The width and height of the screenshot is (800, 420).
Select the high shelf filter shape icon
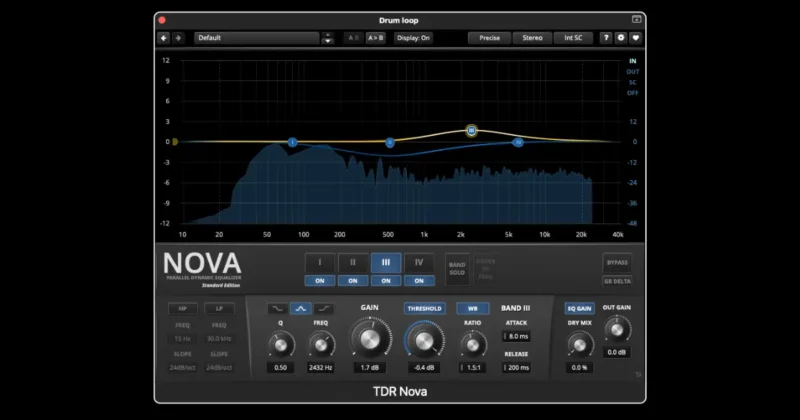(323, 308)
